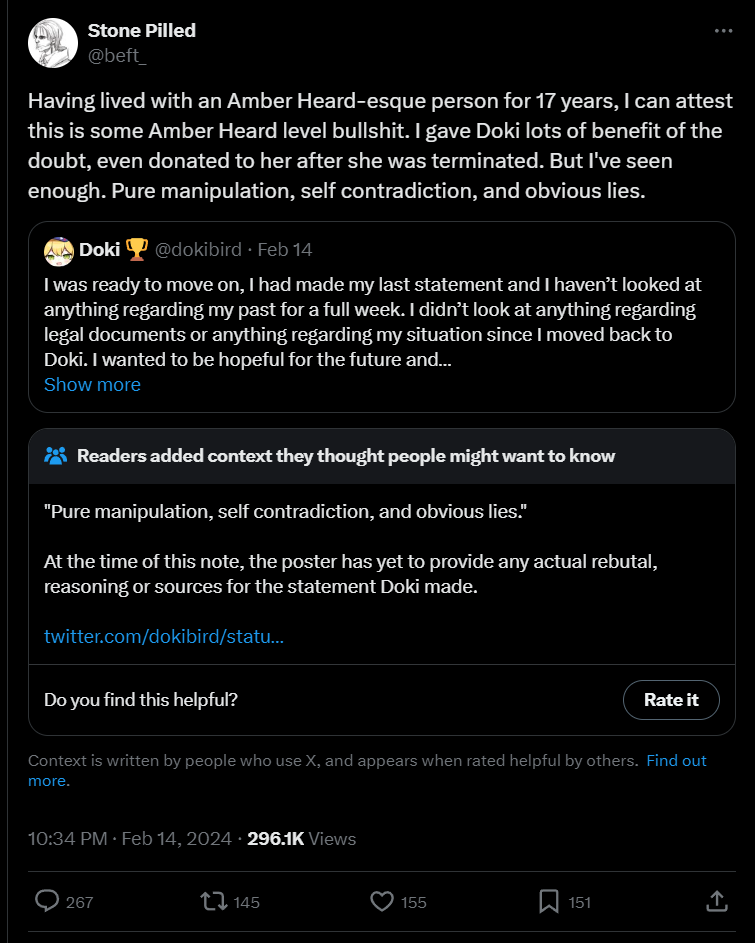Screen dimensions: 755x943
Task: Open Doki's small profile avatar
Action: 58,250
